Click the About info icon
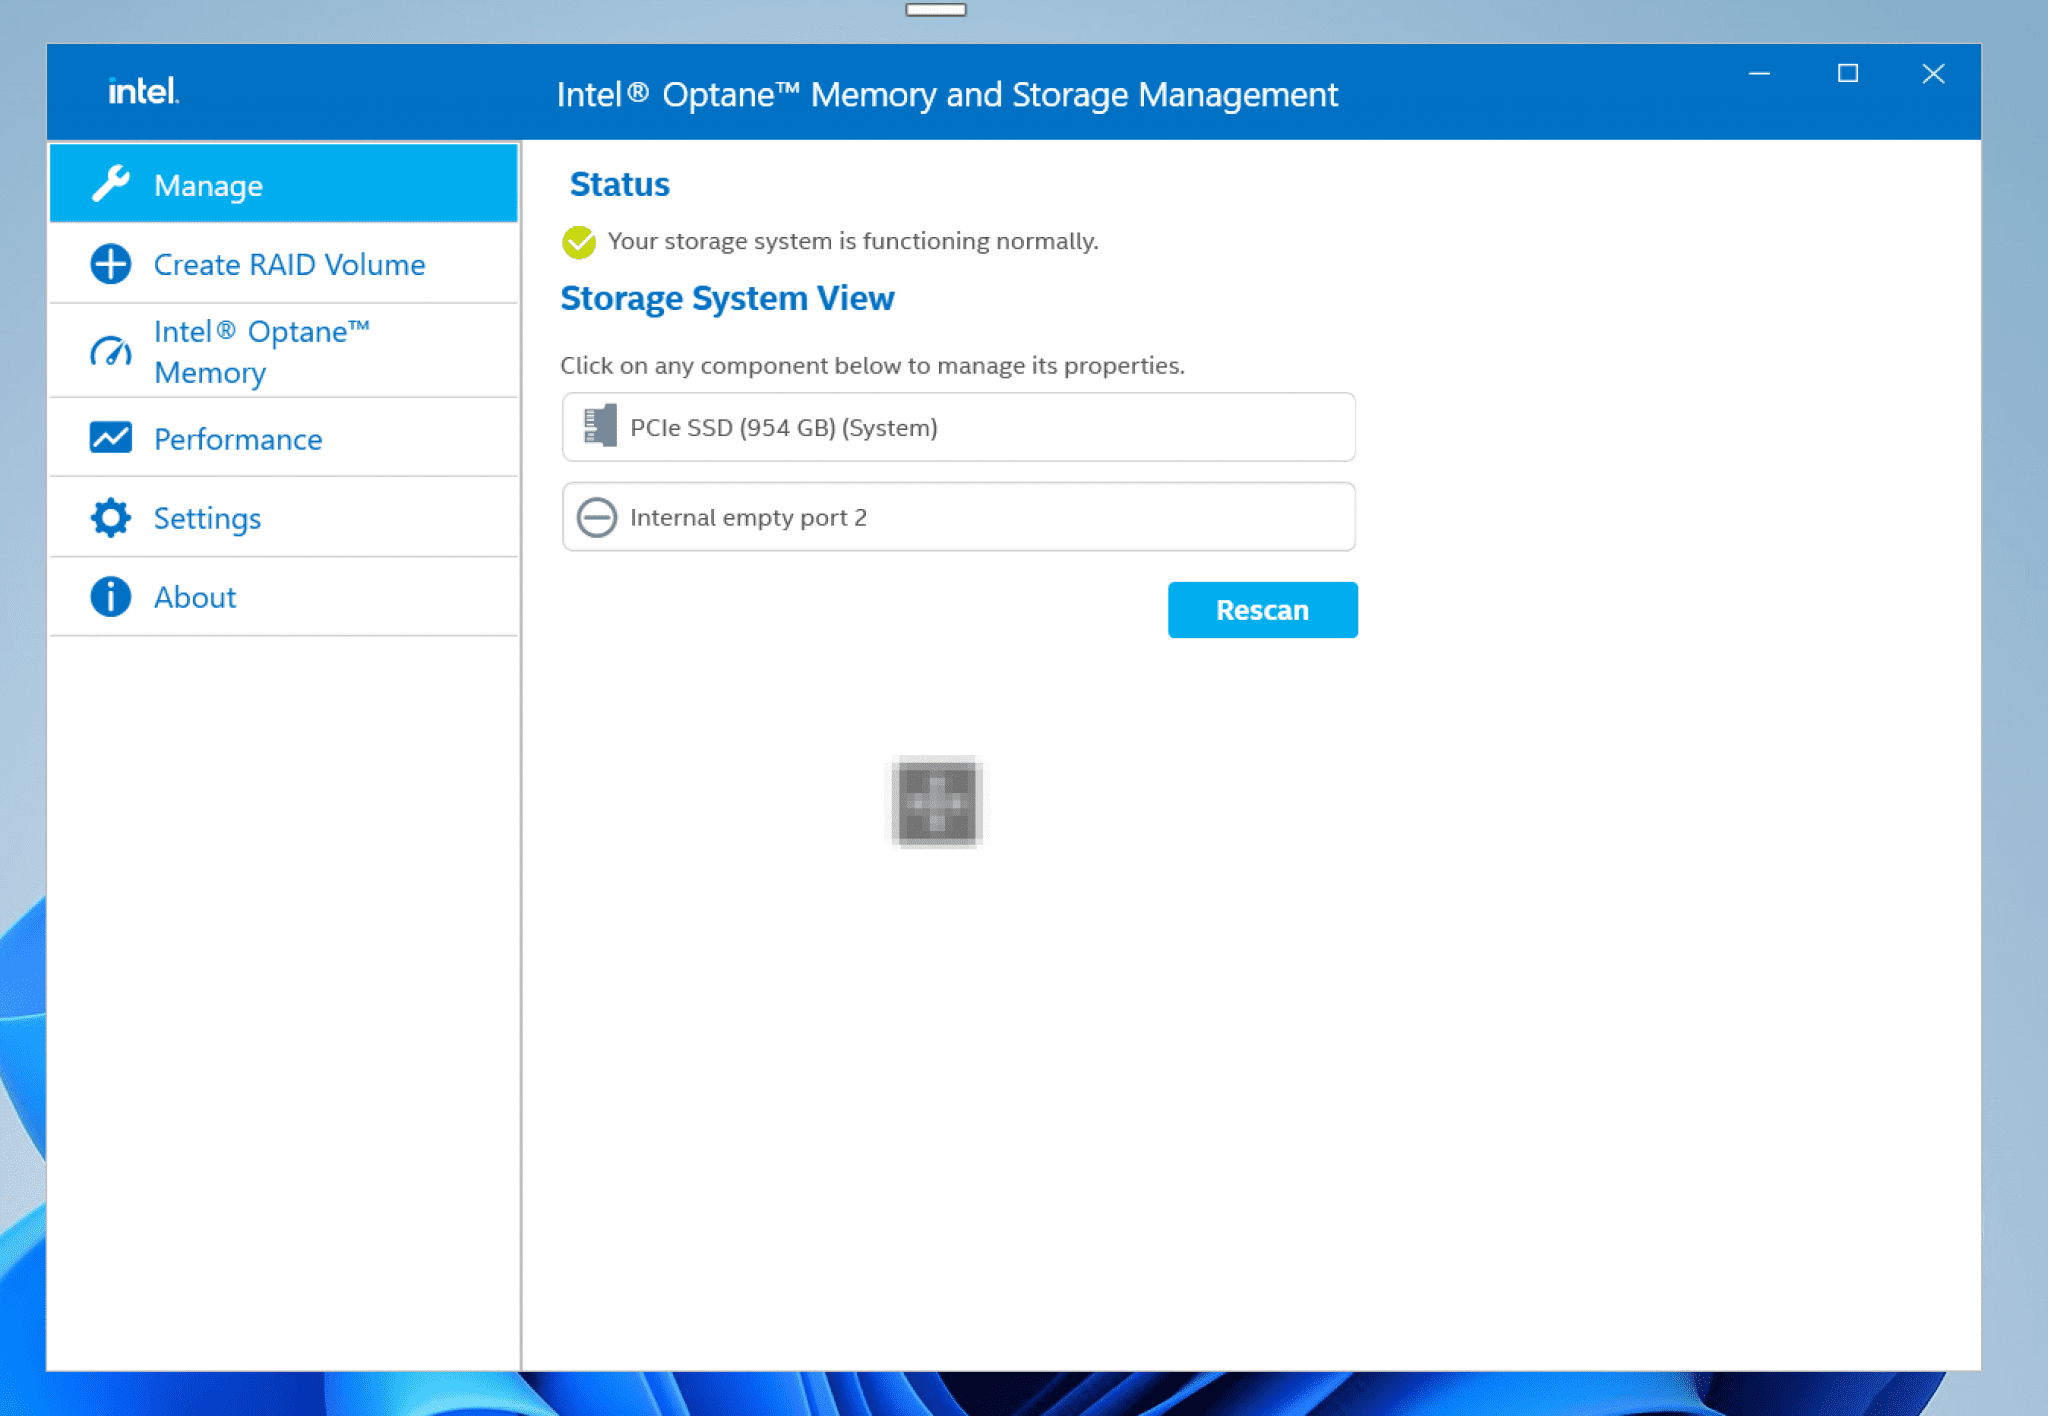2048x1416 pixels. pyautogui.click(x=111, y=597)
